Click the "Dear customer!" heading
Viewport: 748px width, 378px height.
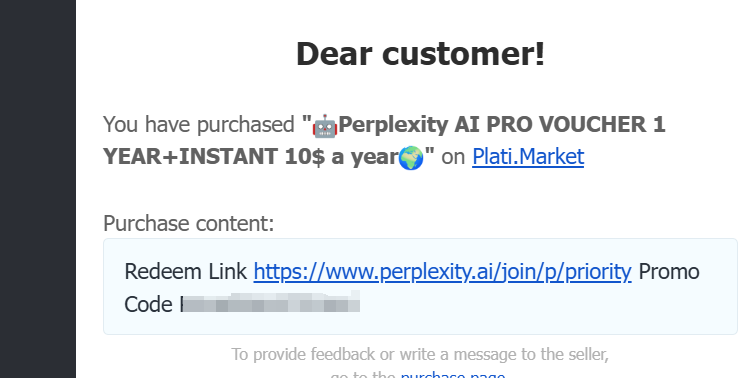point(420,53)
